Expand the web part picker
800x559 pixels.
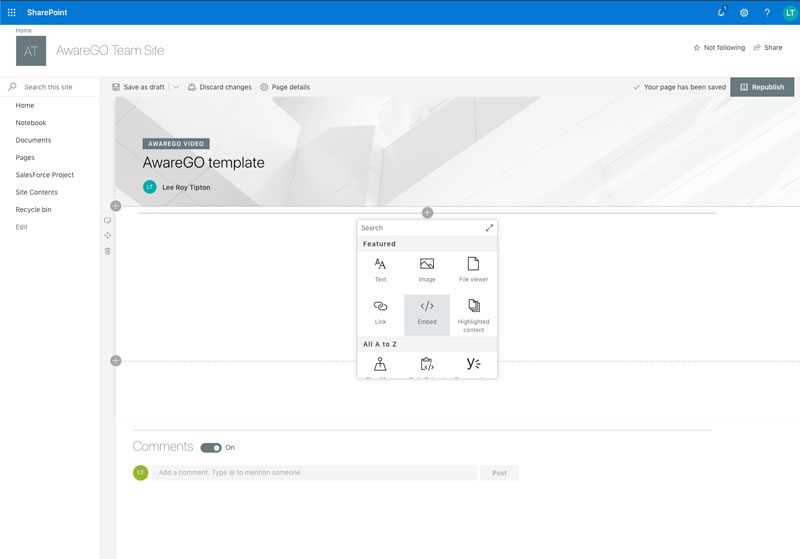click(x=489, y=228)
